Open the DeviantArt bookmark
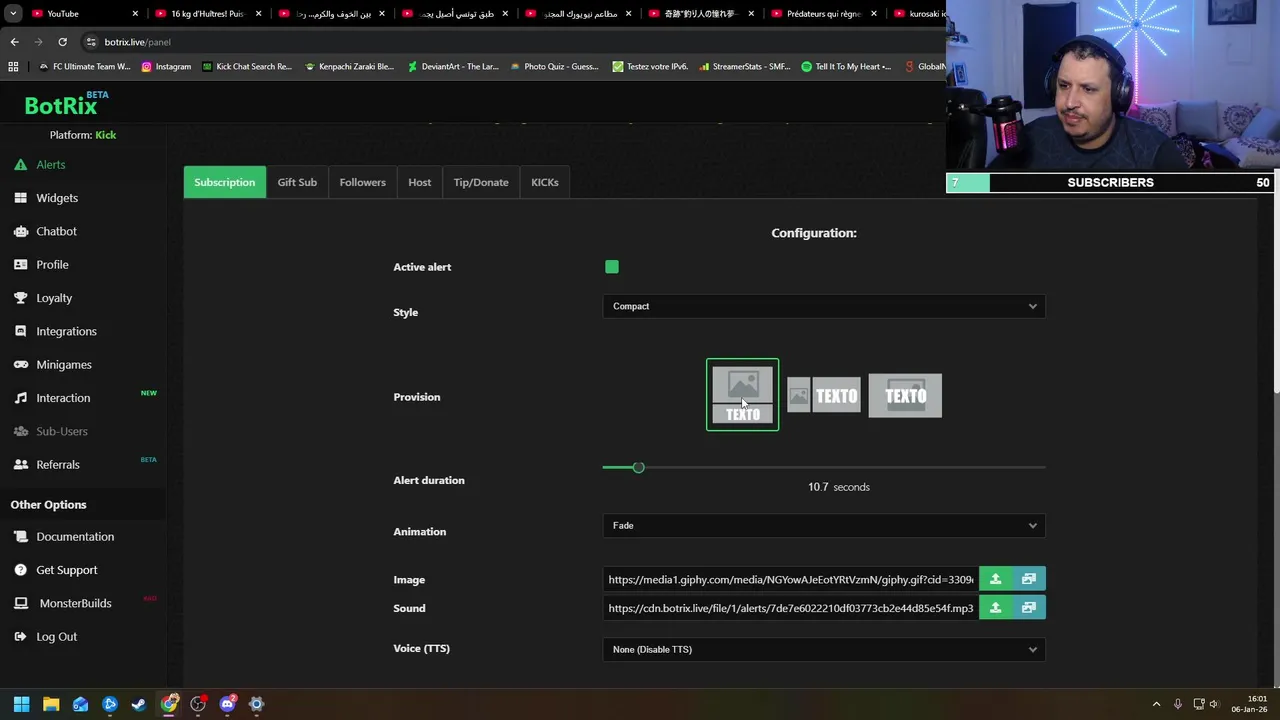 click(x=453, y=67)
